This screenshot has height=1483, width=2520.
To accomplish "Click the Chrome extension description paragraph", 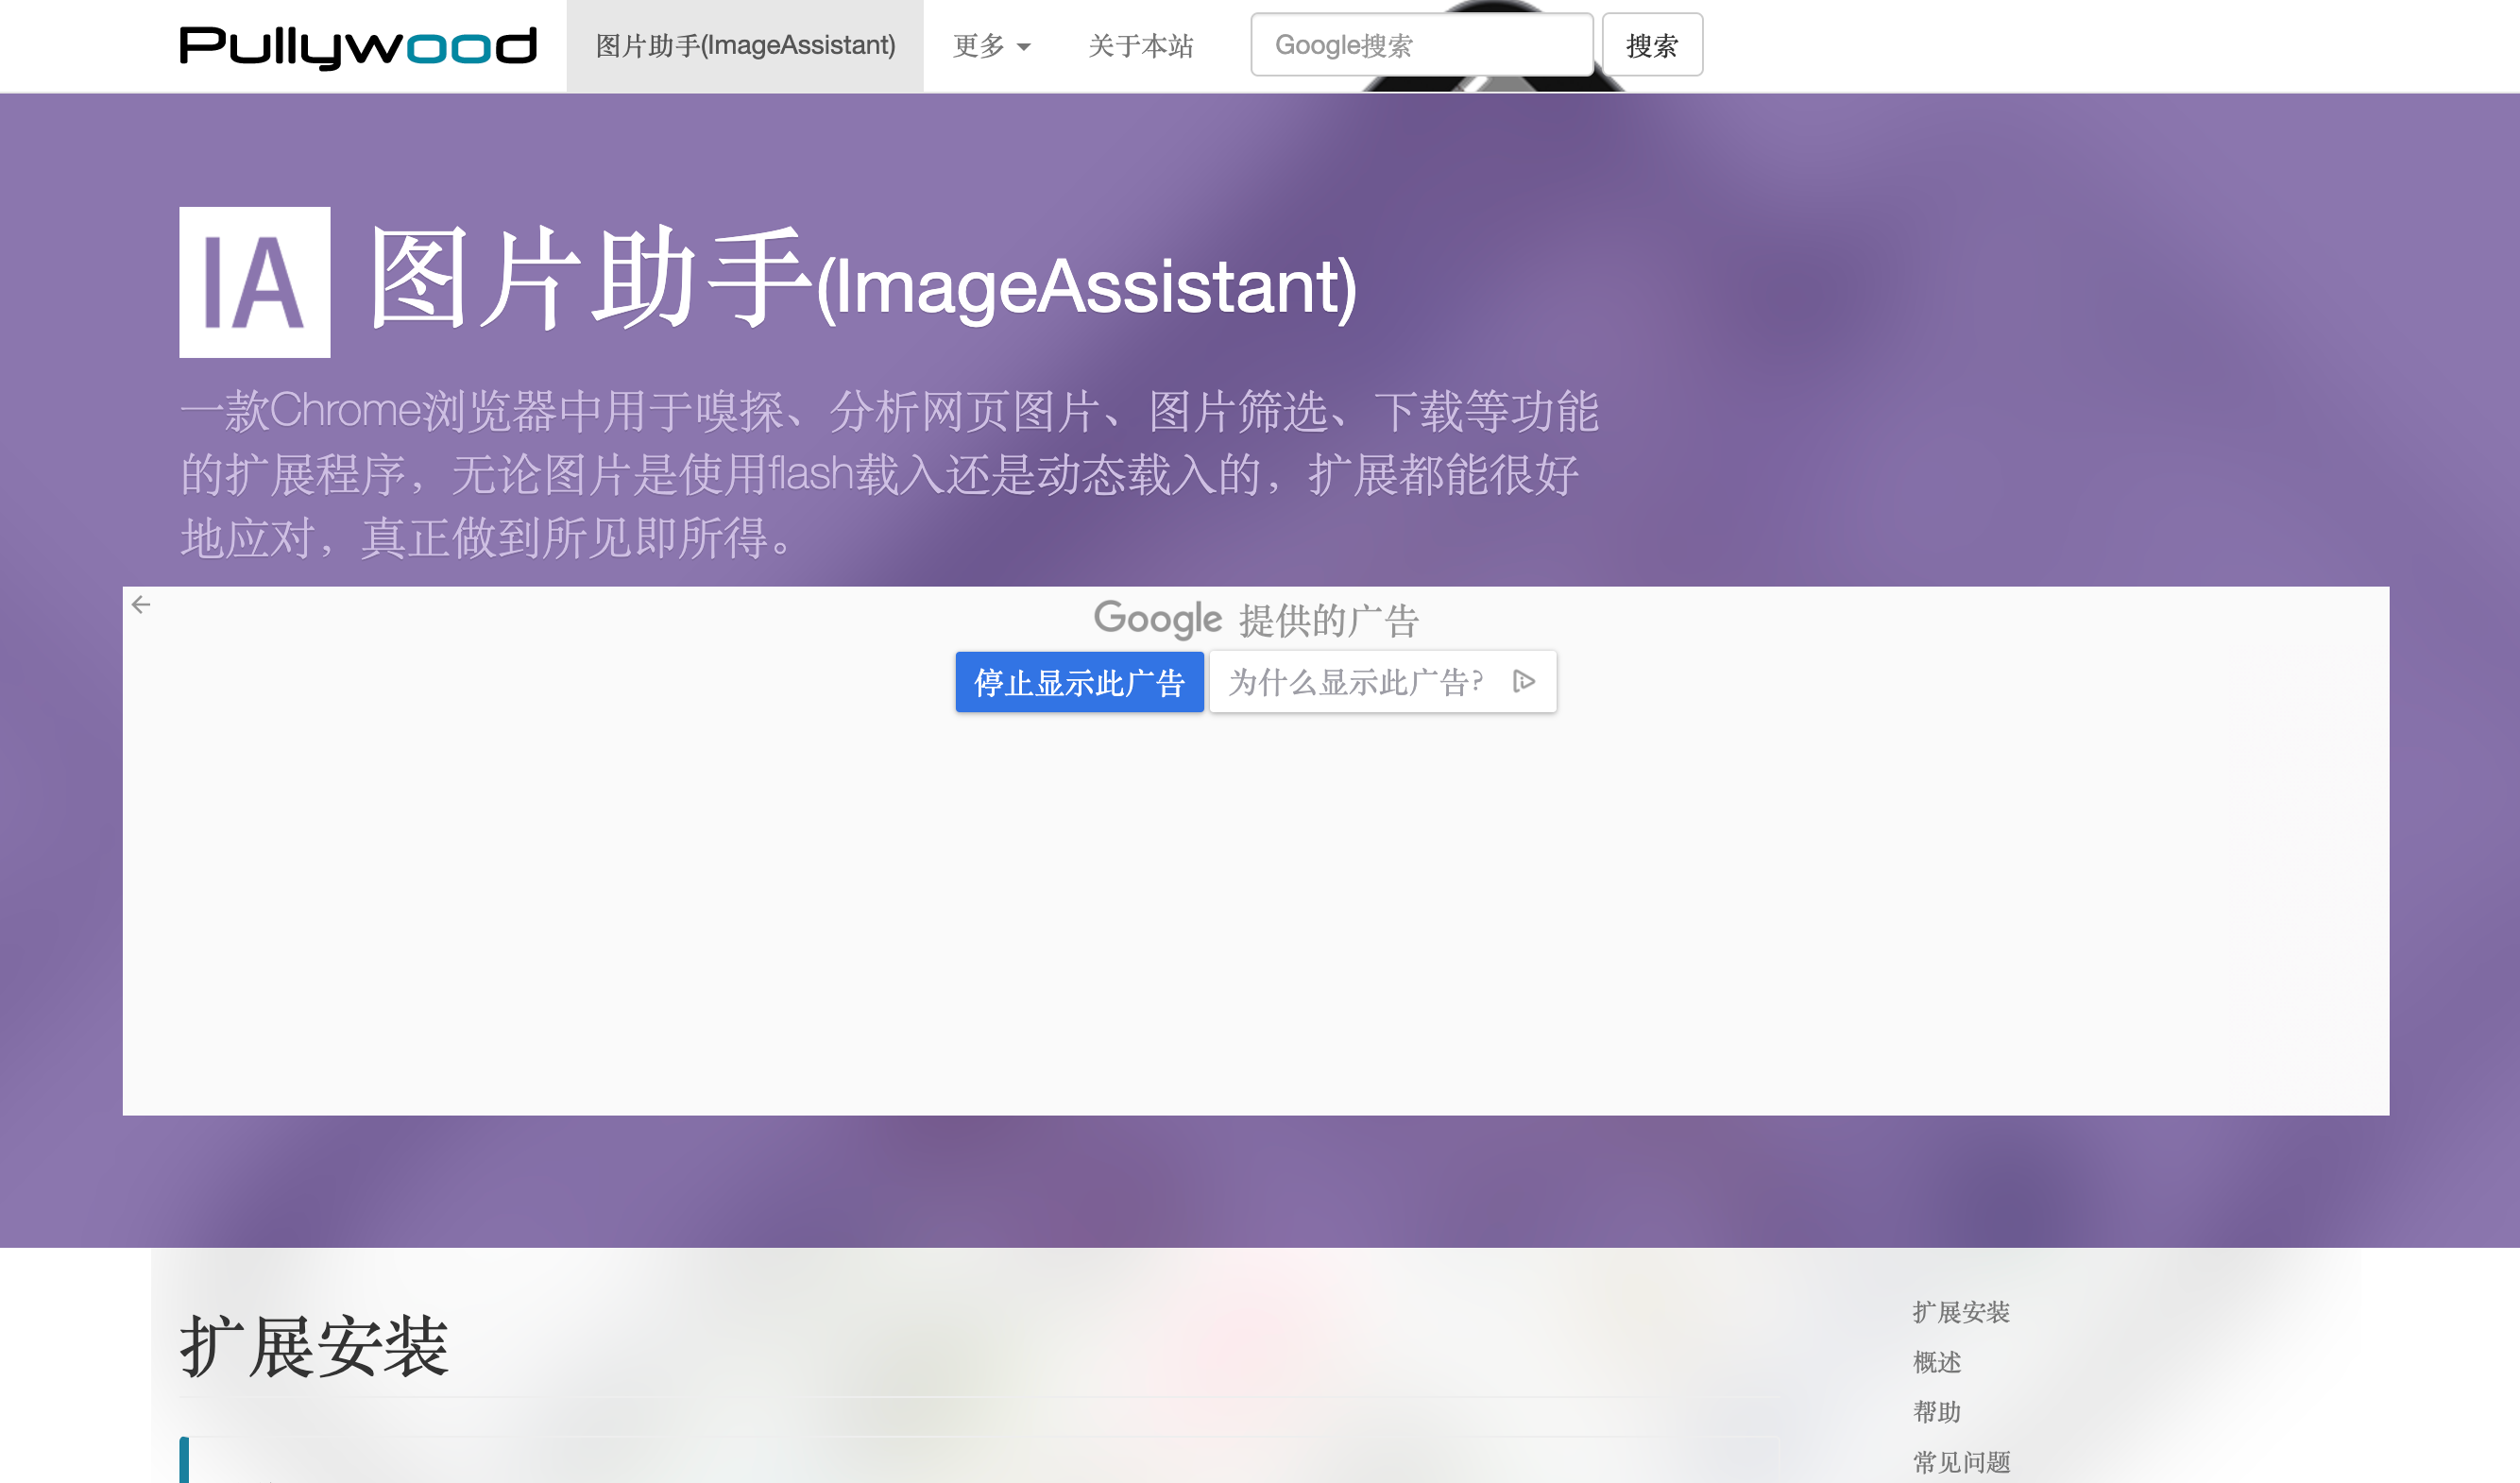I will tap(888, 474).
